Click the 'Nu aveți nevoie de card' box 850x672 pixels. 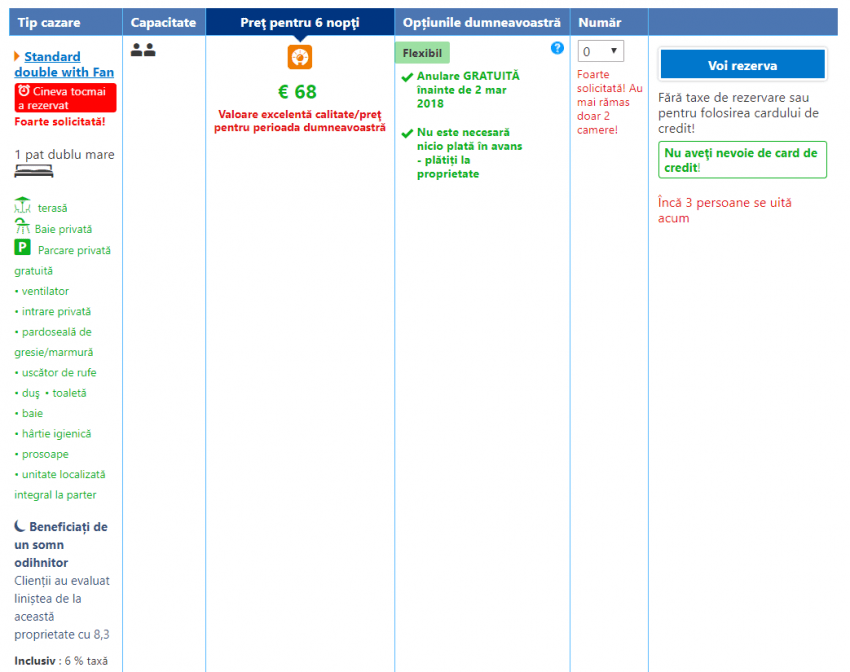tap(742, 160)
